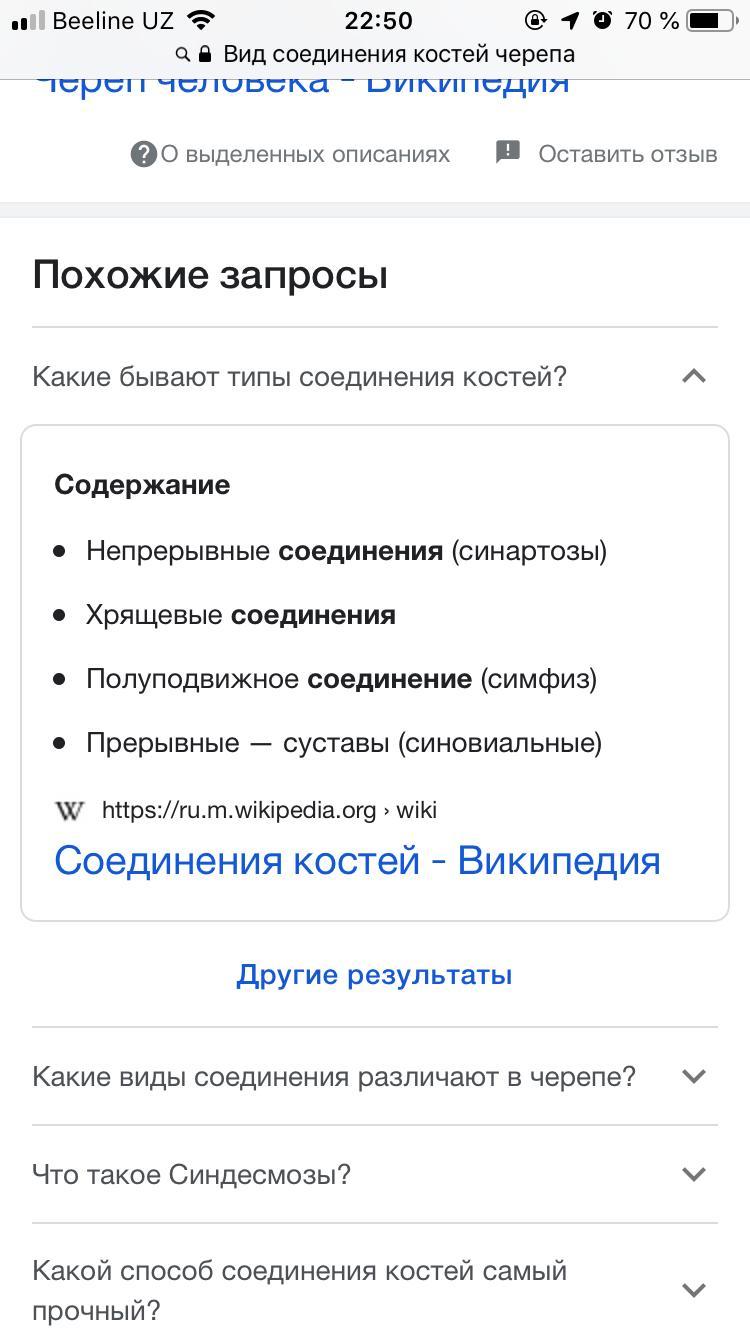Tap the ru.m.wikipedia.org URL breadcrumb
750x1334 pixels.
[269, 810]
